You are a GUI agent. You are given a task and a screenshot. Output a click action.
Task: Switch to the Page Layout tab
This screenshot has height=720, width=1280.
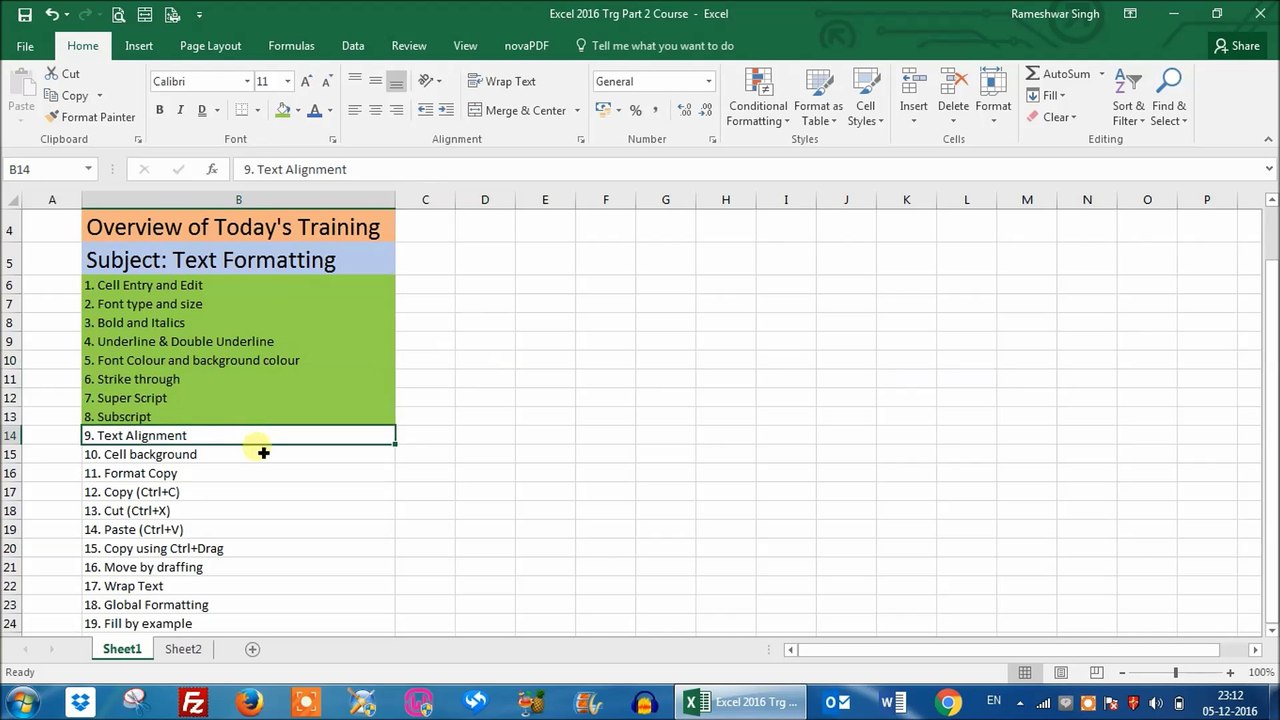210,46
